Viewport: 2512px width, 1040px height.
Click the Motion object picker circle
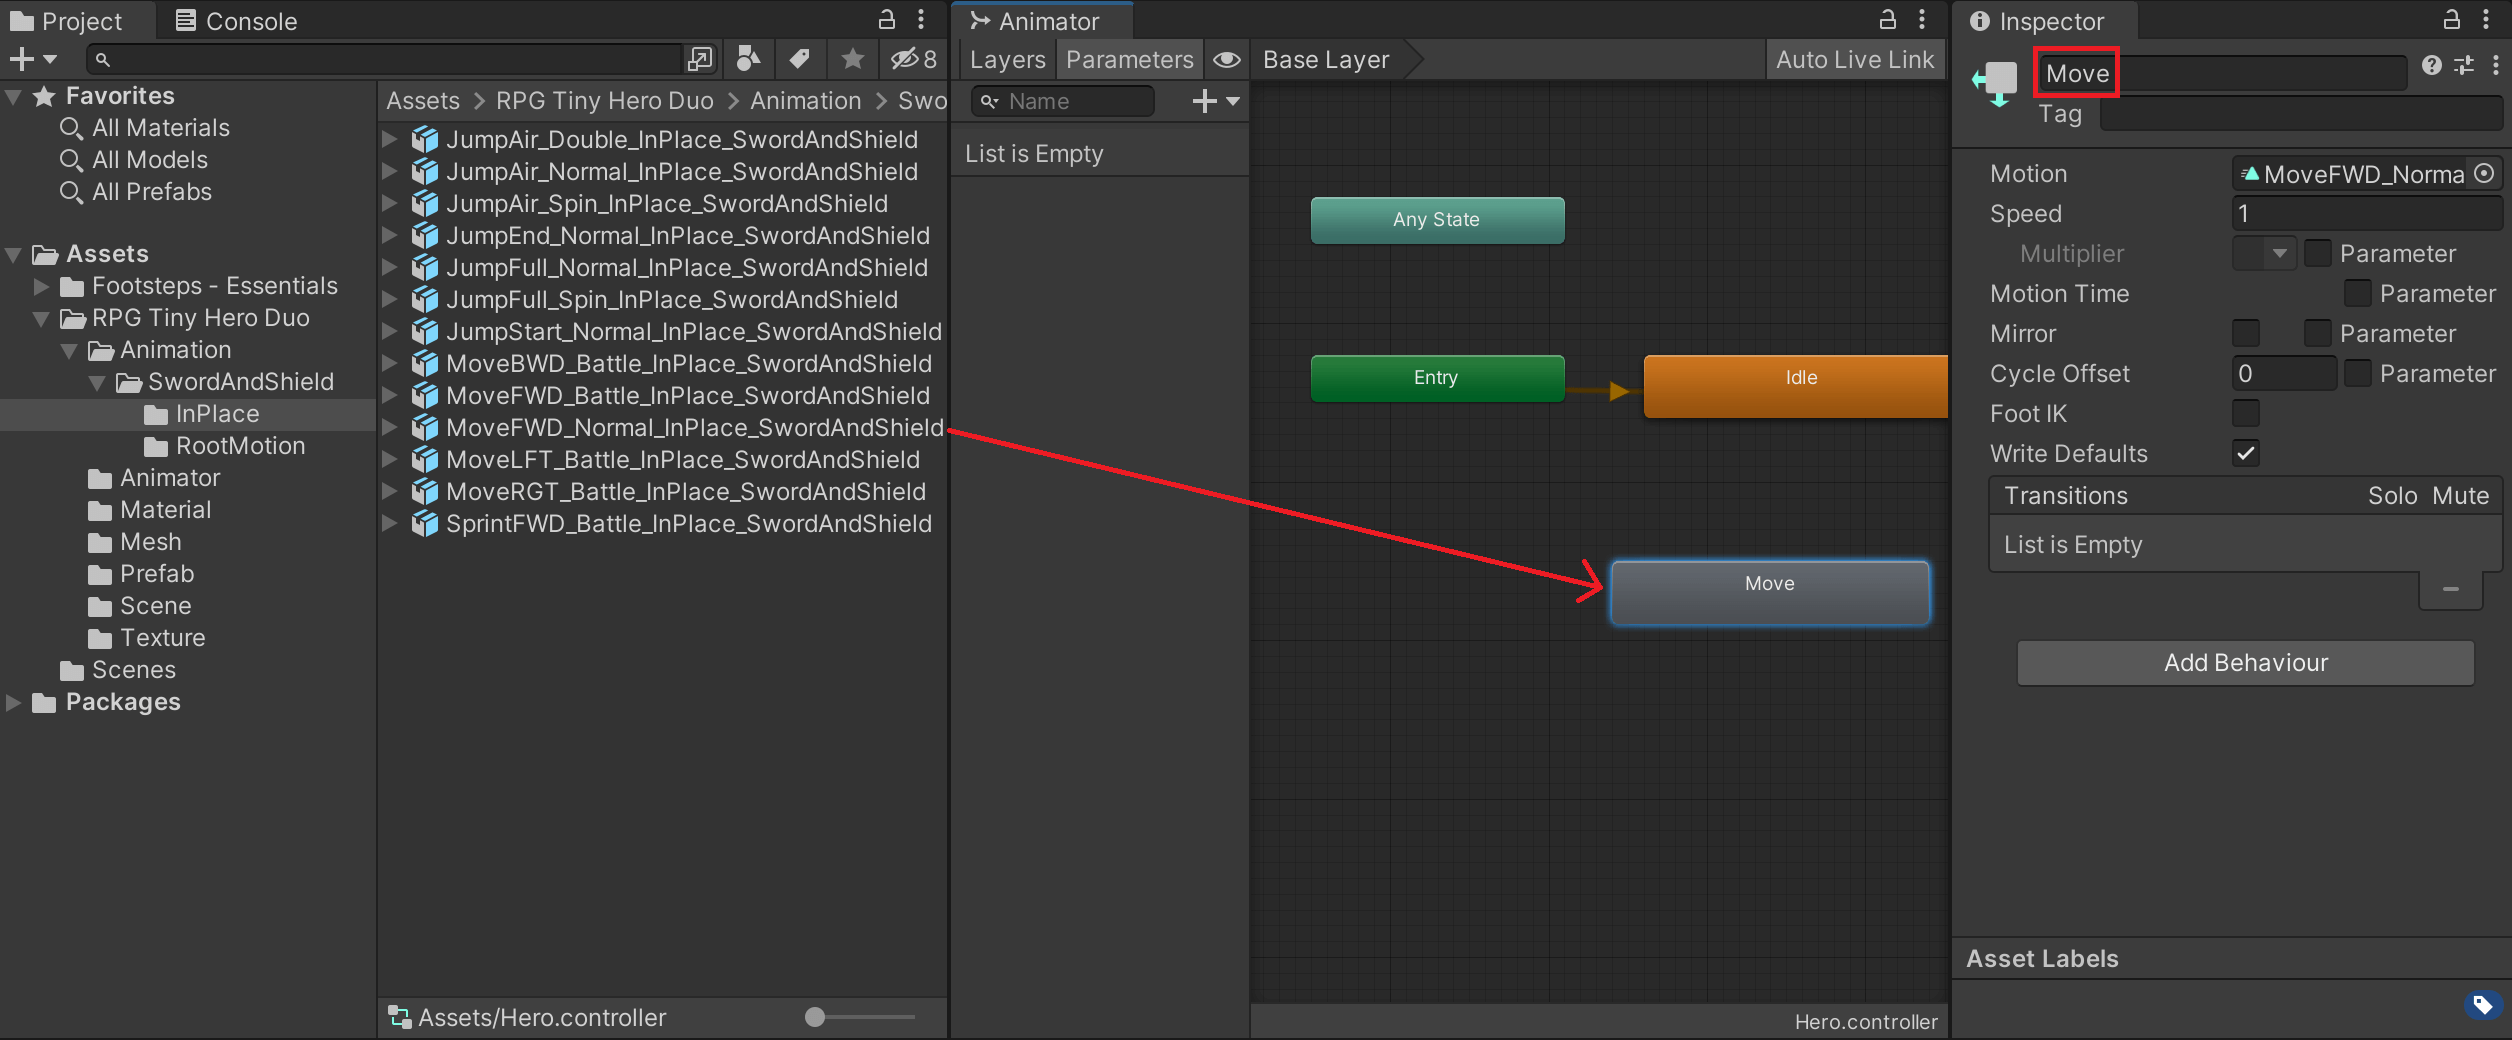[x=2484, y=173]
